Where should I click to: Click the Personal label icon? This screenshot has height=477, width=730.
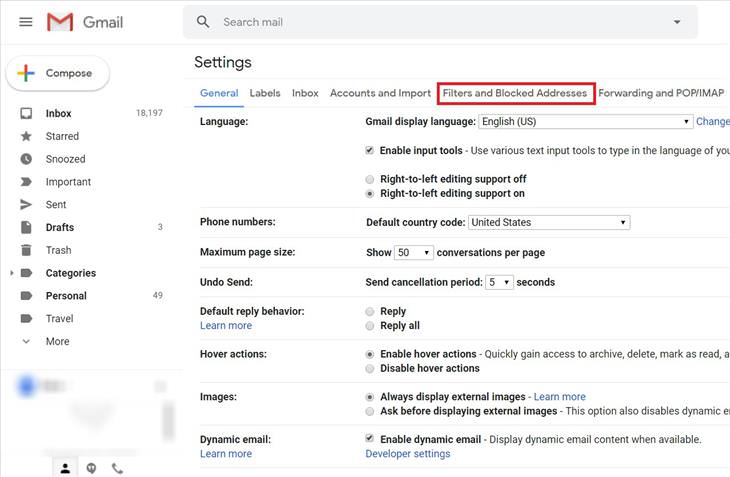[x=27, y=296]
